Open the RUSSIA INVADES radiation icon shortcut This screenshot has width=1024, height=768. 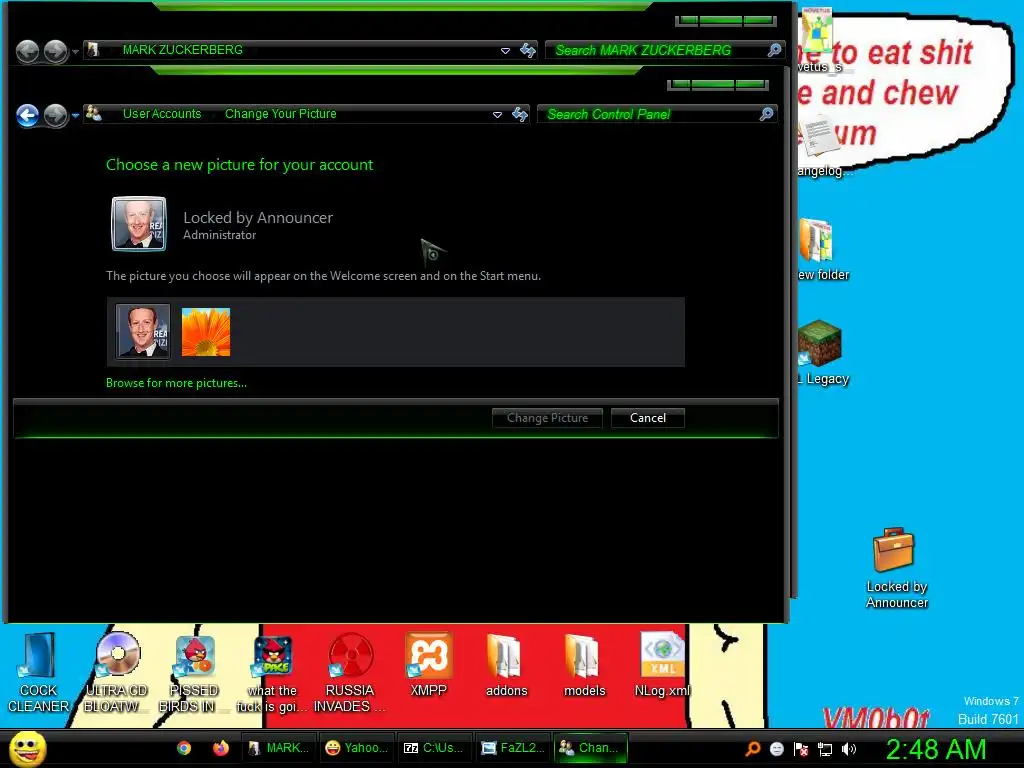pos(350,673)
